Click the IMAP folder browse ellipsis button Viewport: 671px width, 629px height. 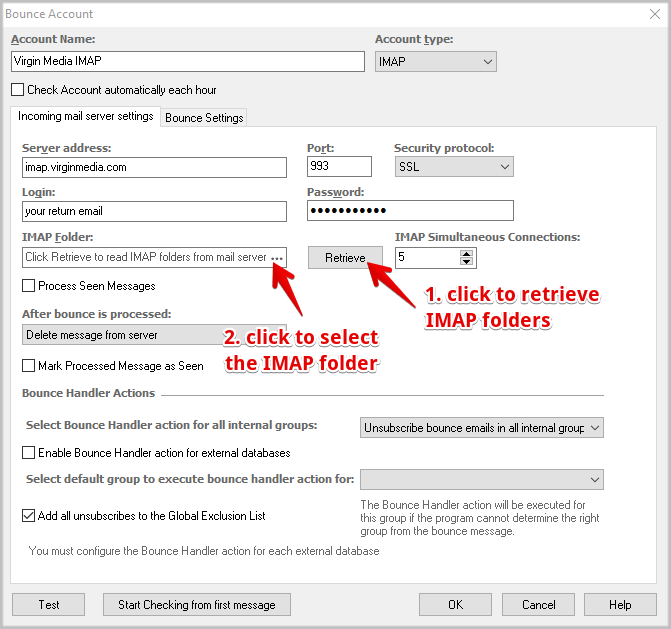pyautogui.click(x=277, y=258)
